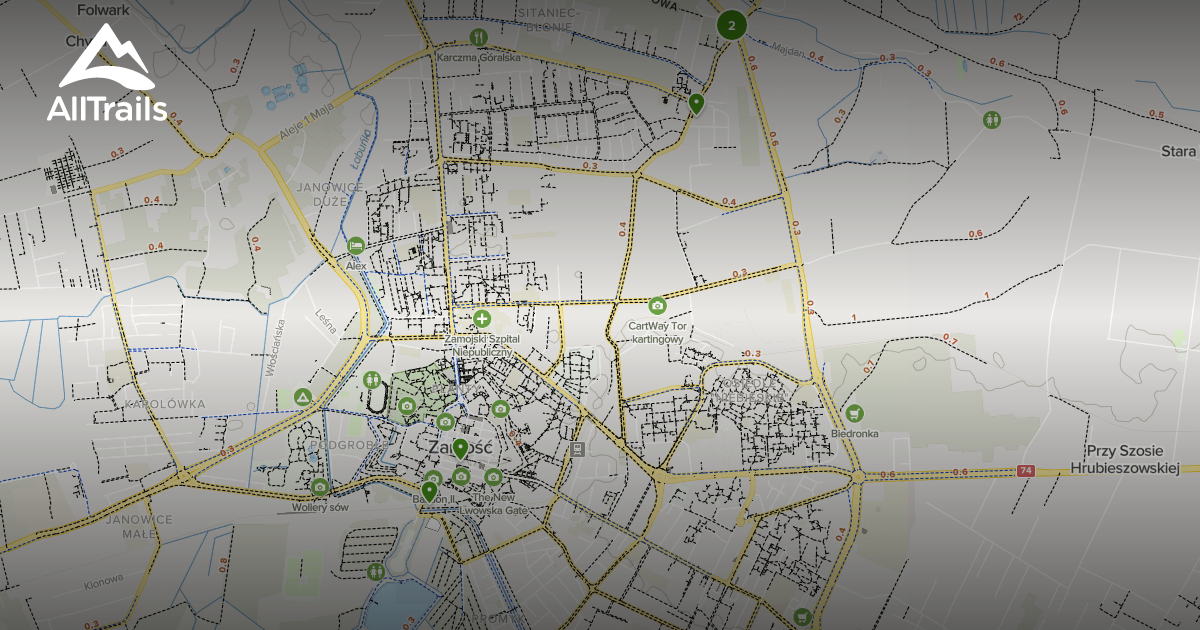Select the restroom icon near Stara label
1200x630 pixels.
pos(991,120)
